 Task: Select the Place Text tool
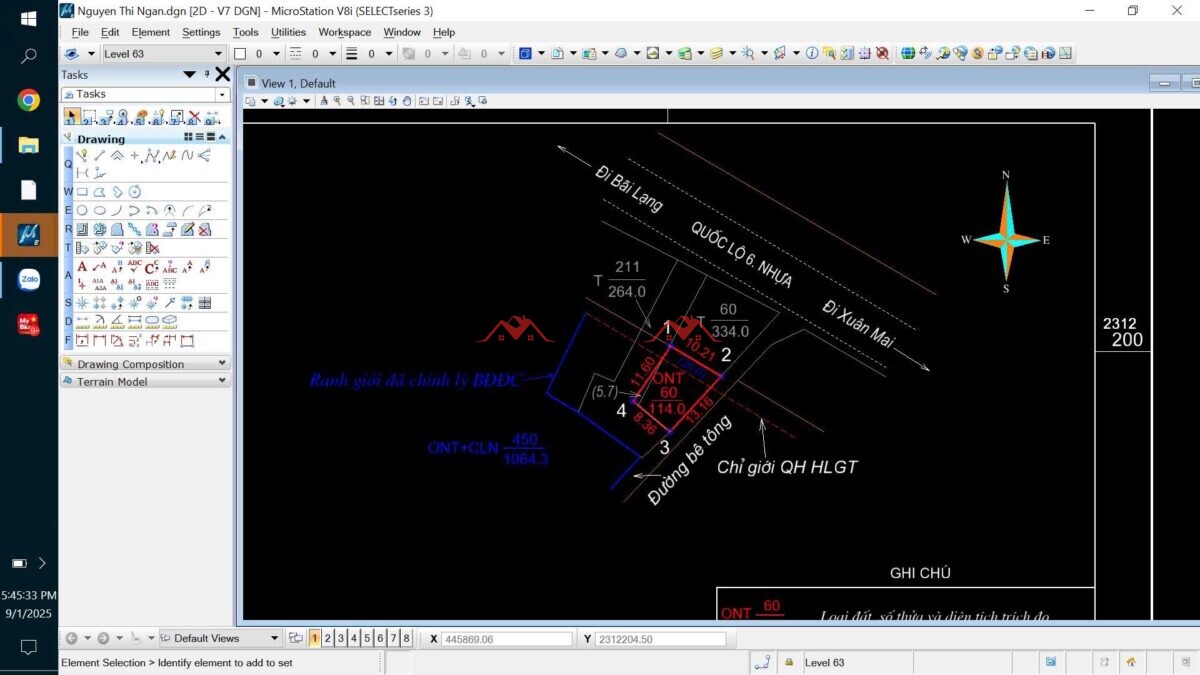point(82,267)
